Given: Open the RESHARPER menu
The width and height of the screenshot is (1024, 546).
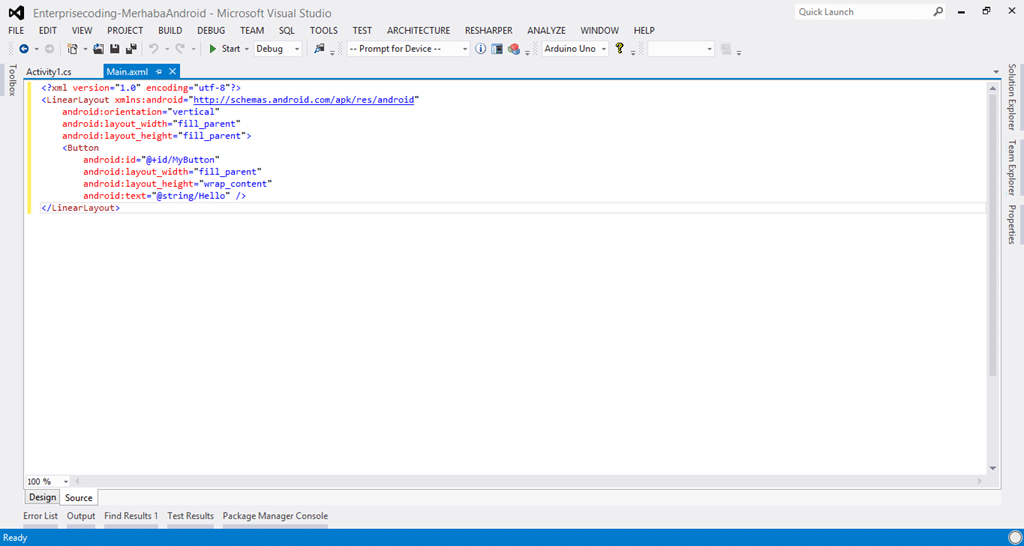Looking at the screenshot, I should pos(488,31).
